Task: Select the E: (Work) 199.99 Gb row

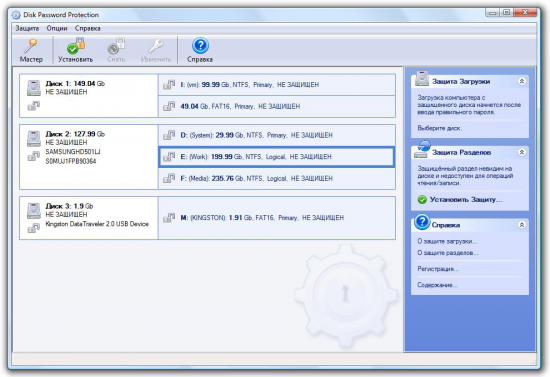Action: 277,157
